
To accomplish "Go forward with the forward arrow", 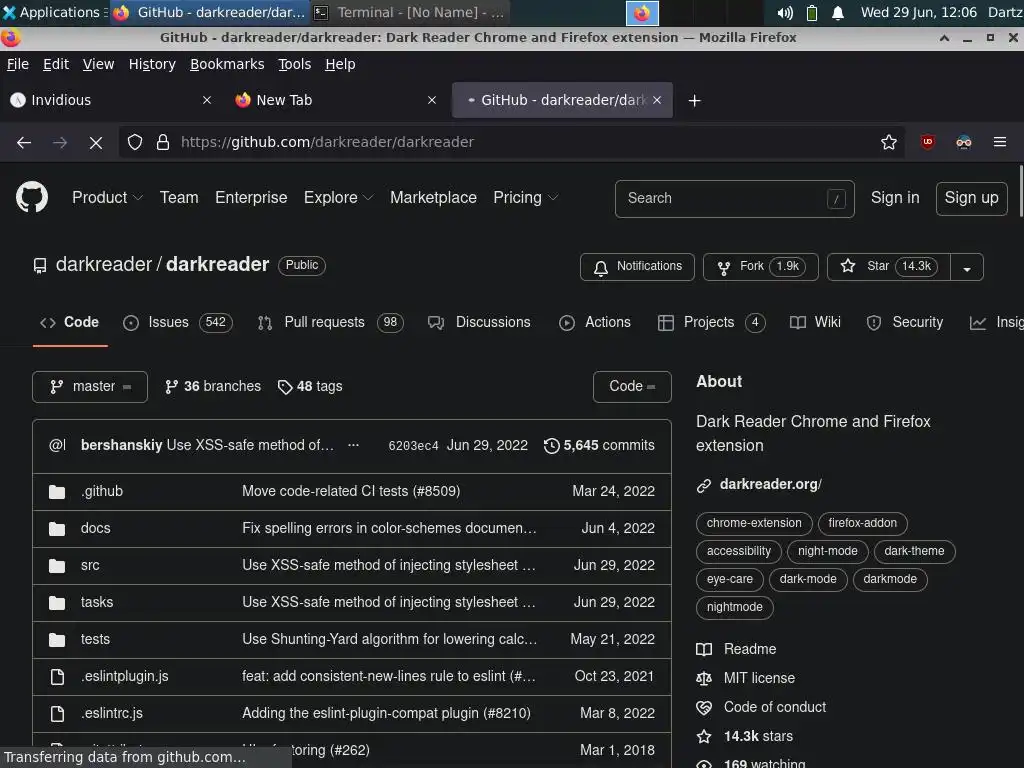I will [60, 142].
